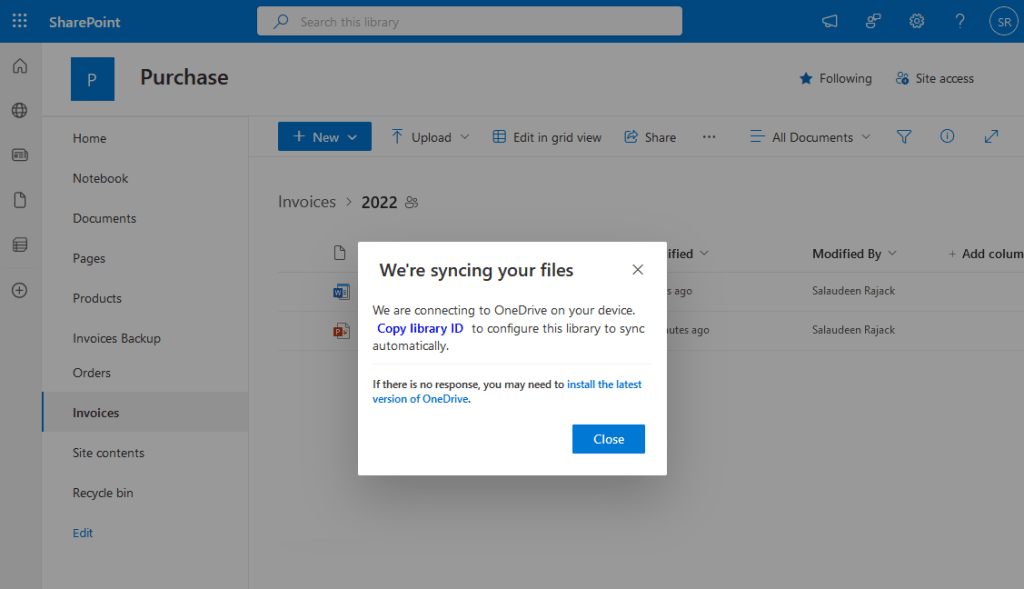Open the Help question mark
This screenshot has height=589, width=1024.
coord(959,20)
